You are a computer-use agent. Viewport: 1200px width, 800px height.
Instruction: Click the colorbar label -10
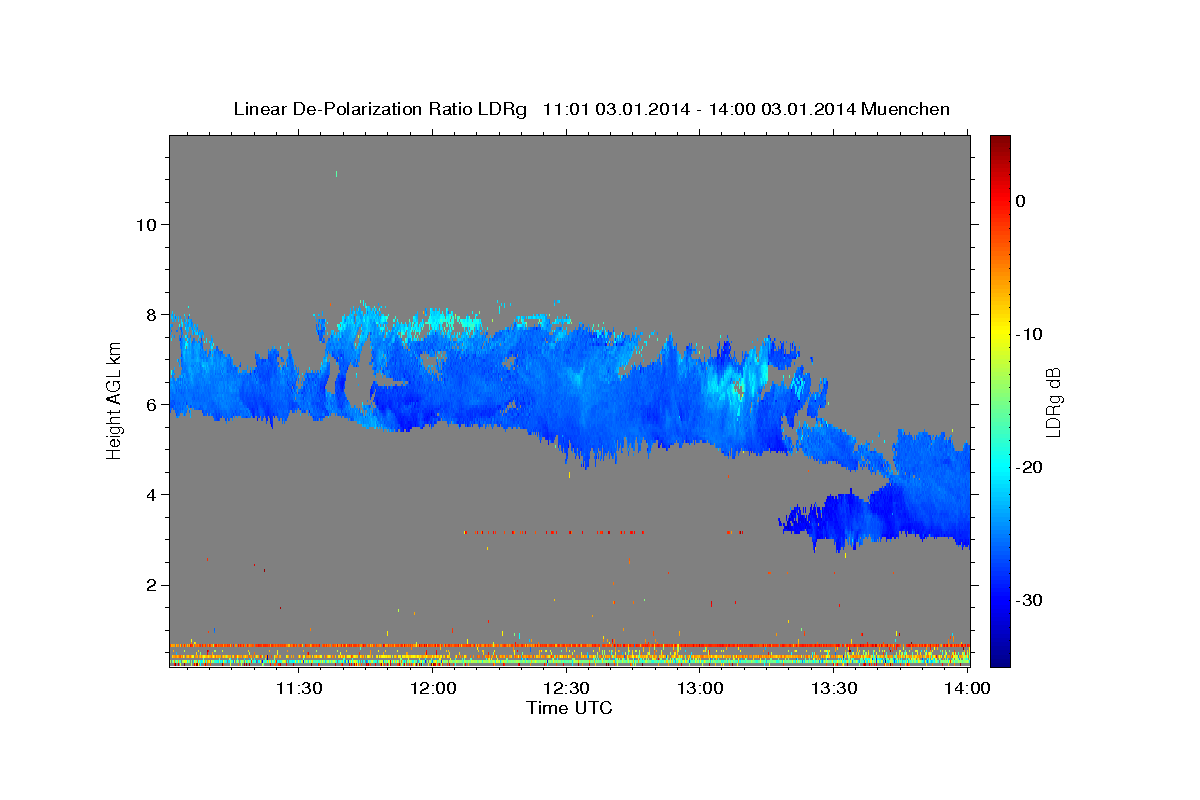(x=1029, y=334)
